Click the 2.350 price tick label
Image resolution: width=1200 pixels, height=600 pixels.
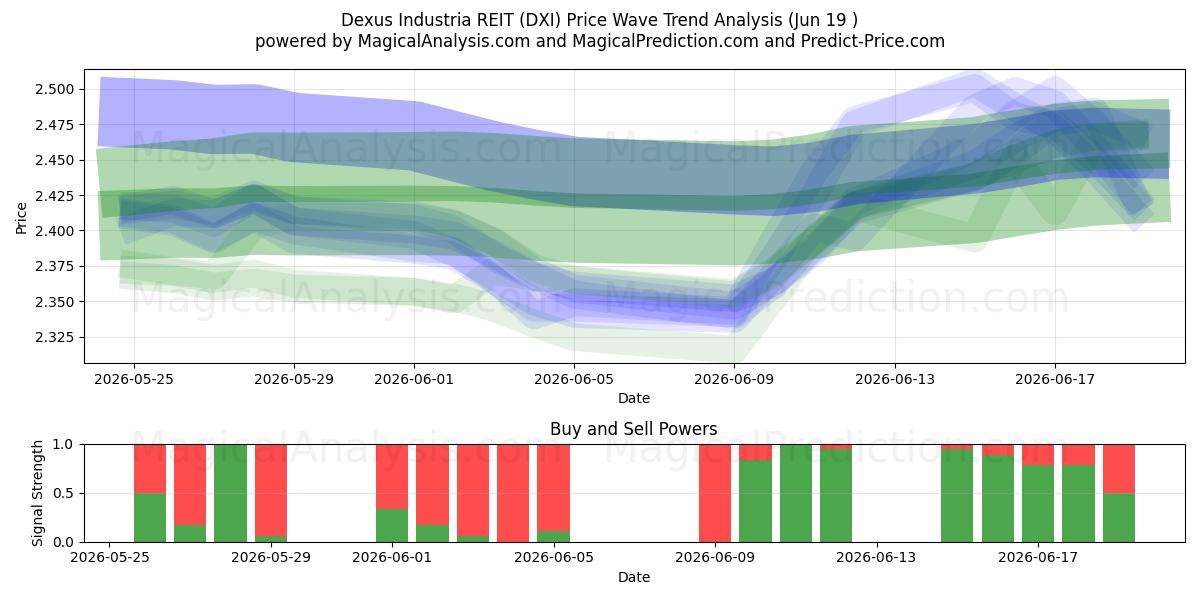(x=56, y=302)
